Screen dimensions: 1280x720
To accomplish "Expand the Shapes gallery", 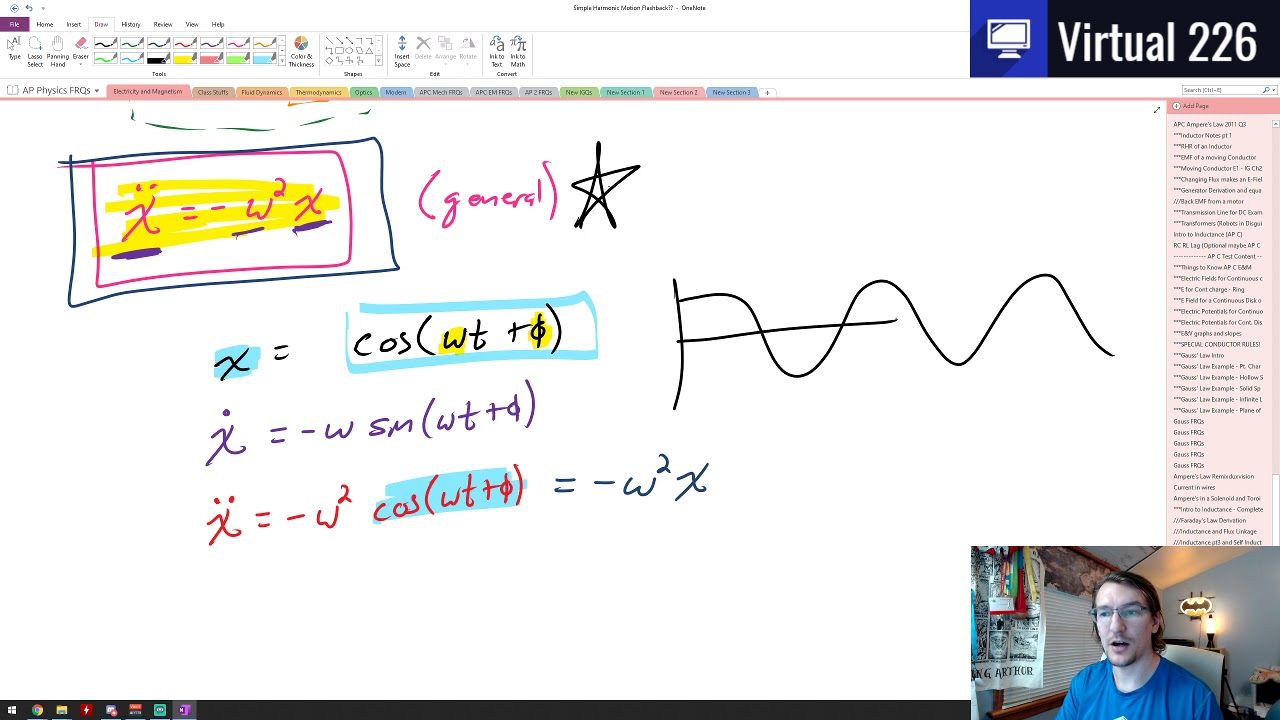I will (378, 62).
